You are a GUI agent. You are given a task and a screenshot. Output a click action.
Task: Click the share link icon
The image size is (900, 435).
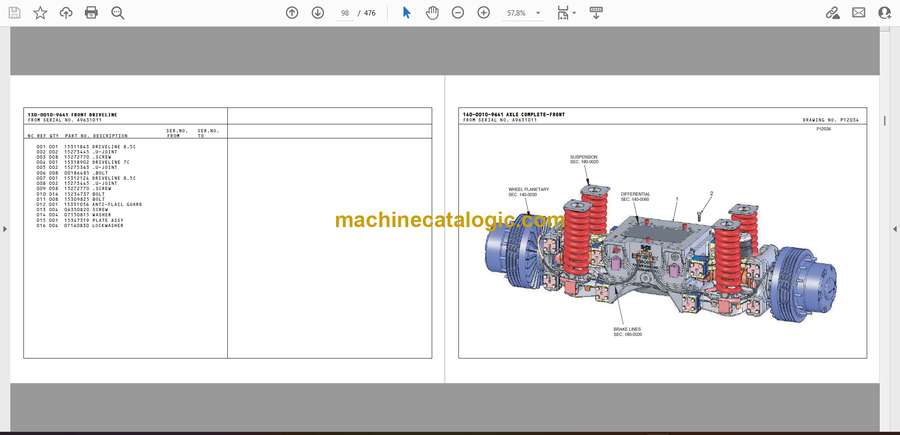tap(832, 13)
